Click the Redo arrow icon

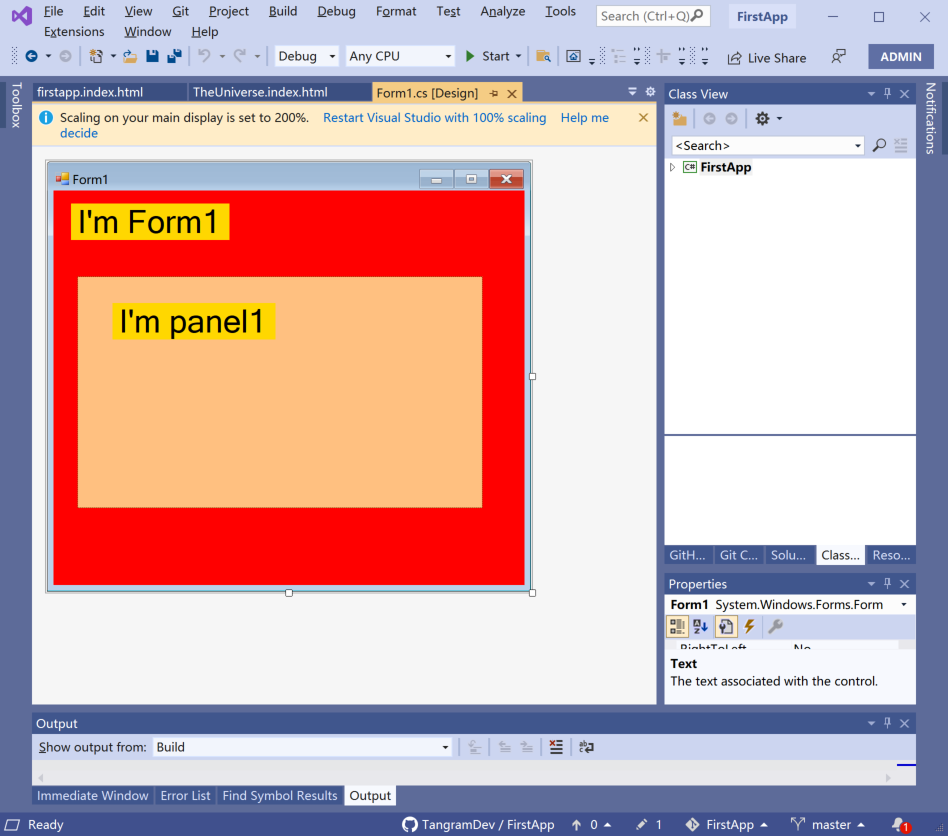click(x=240, y=56)
